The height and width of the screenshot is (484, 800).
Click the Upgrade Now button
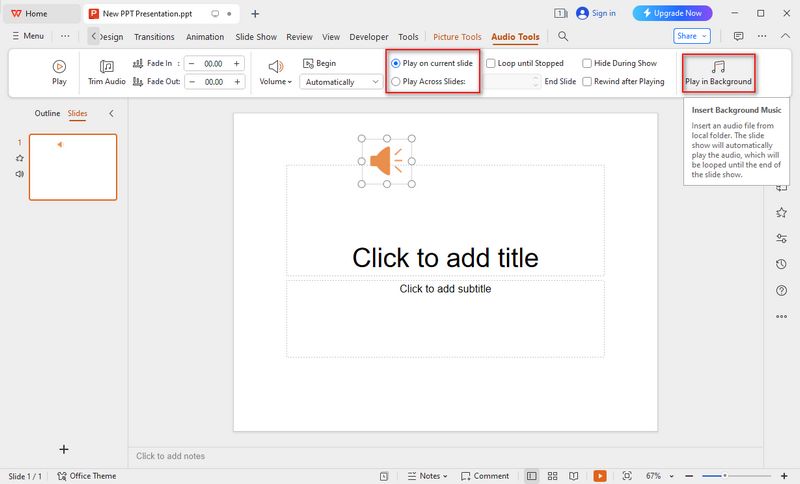672,13
